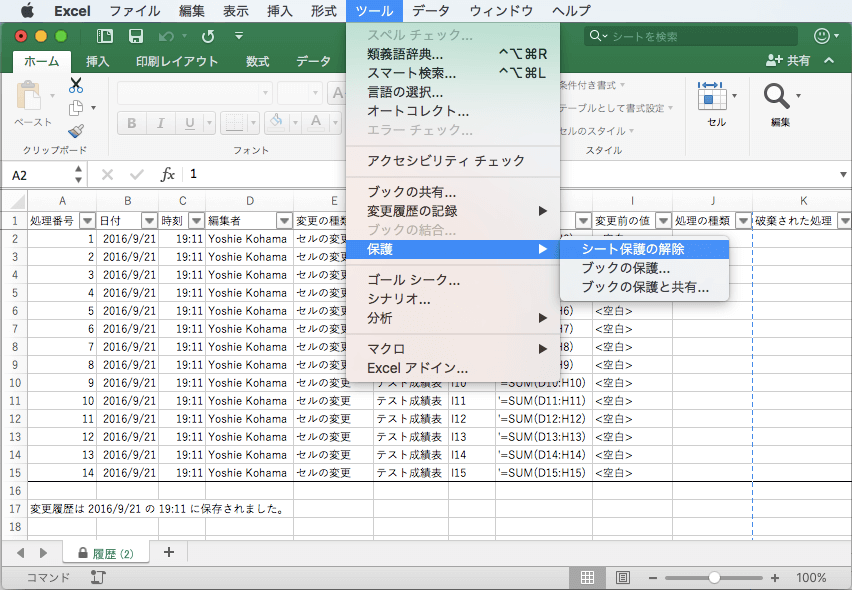This screenshot has height=590, width=852.
Task: Click the paste clipboard icon
Action: (x=29, y=97)
